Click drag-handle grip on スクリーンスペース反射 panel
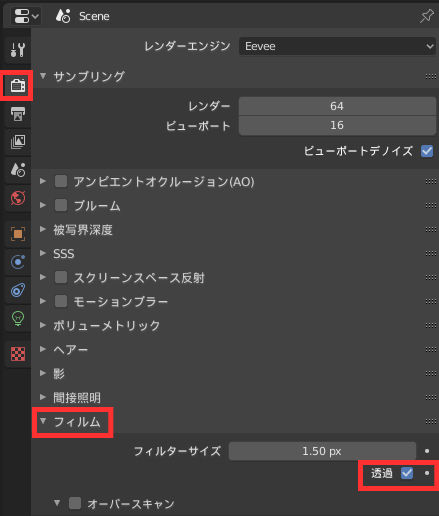 [431, 277]
